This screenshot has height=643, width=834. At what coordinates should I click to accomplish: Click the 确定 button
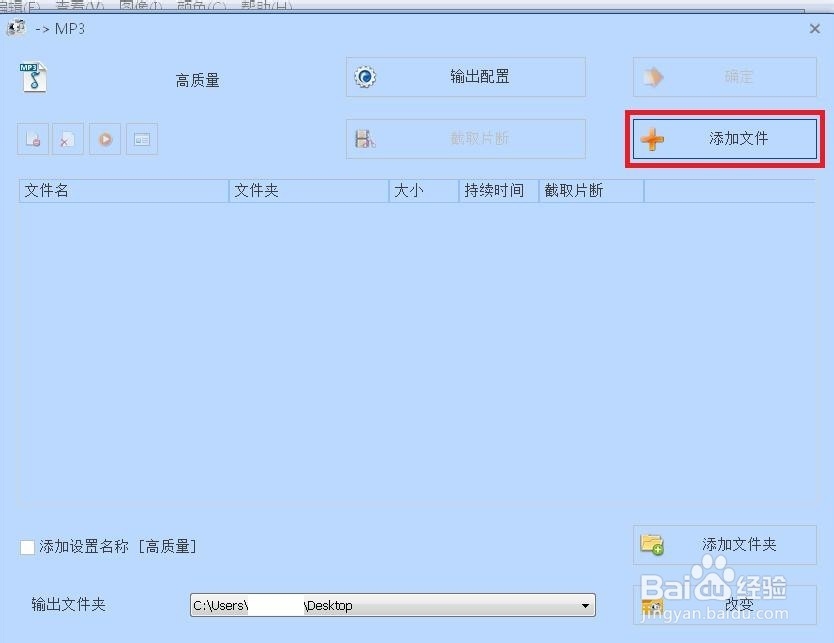tap(724, 76)
